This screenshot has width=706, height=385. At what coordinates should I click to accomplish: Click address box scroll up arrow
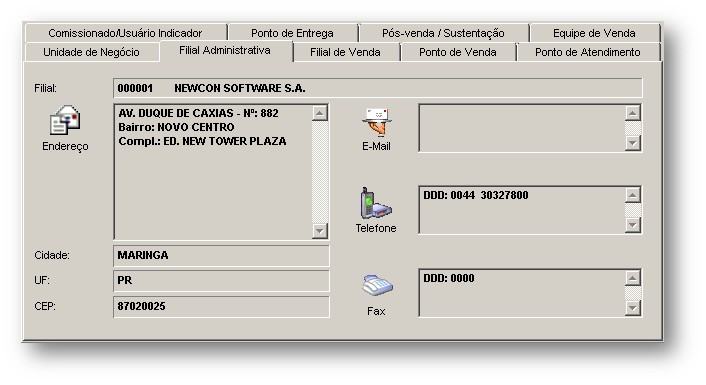coord(320,113)
